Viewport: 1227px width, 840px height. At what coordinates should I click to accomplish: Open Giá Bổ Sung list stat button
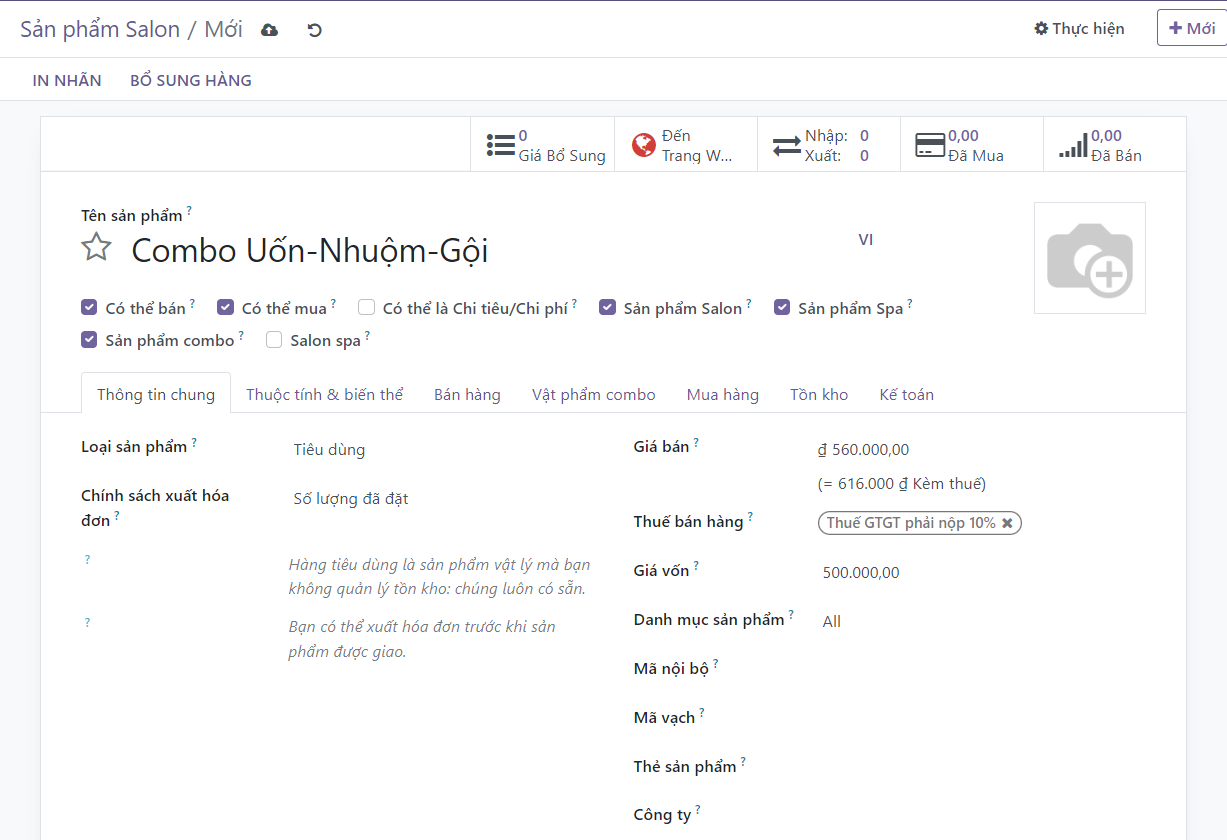[x=545, y=145]
